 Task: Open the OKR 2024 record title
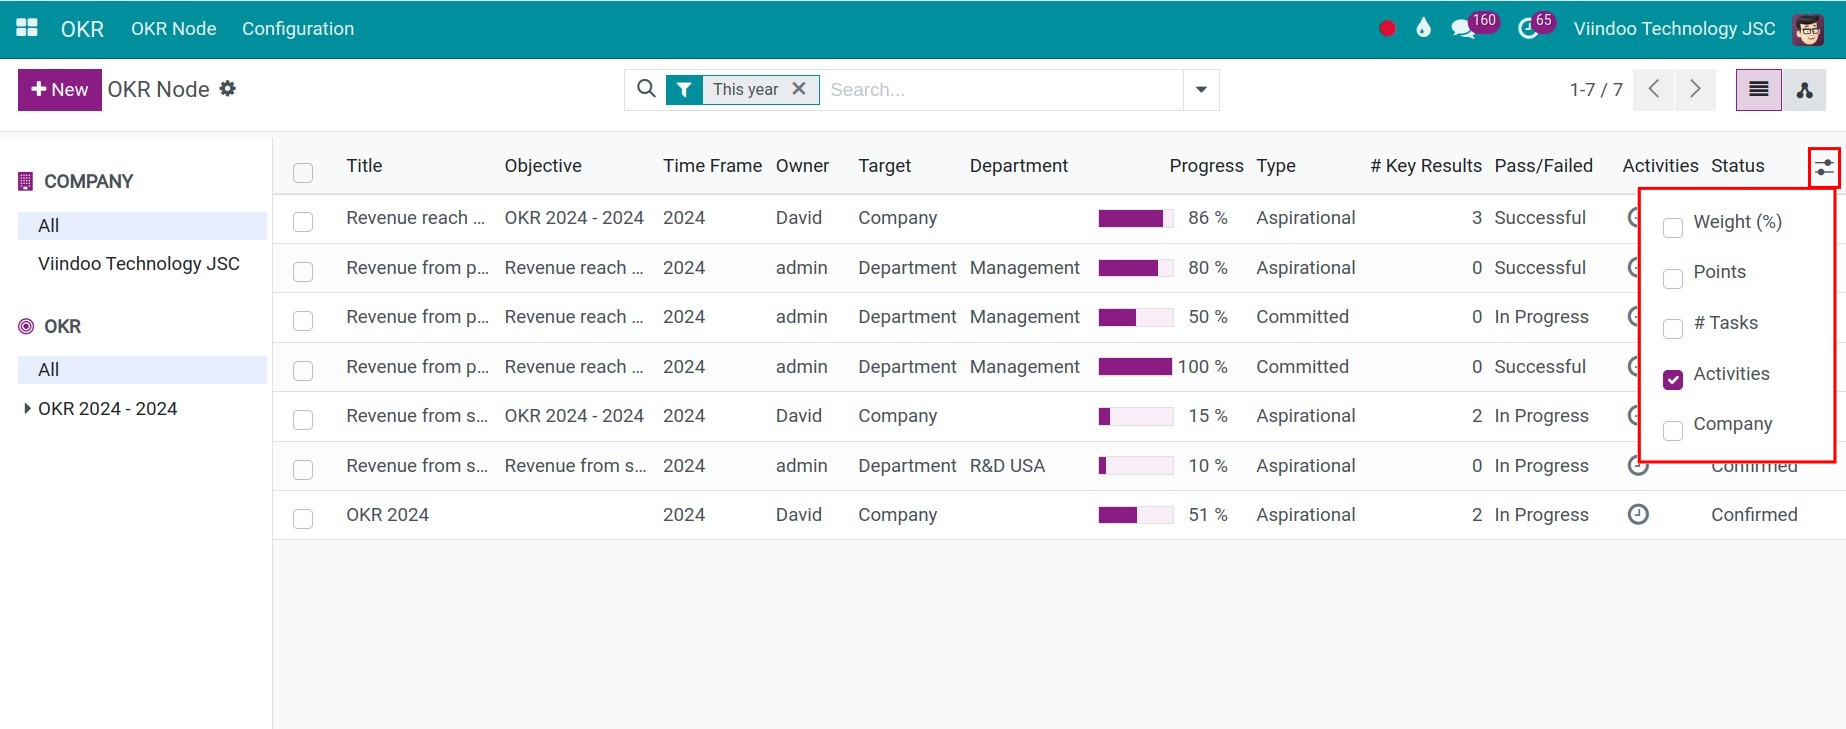(387, 515)
